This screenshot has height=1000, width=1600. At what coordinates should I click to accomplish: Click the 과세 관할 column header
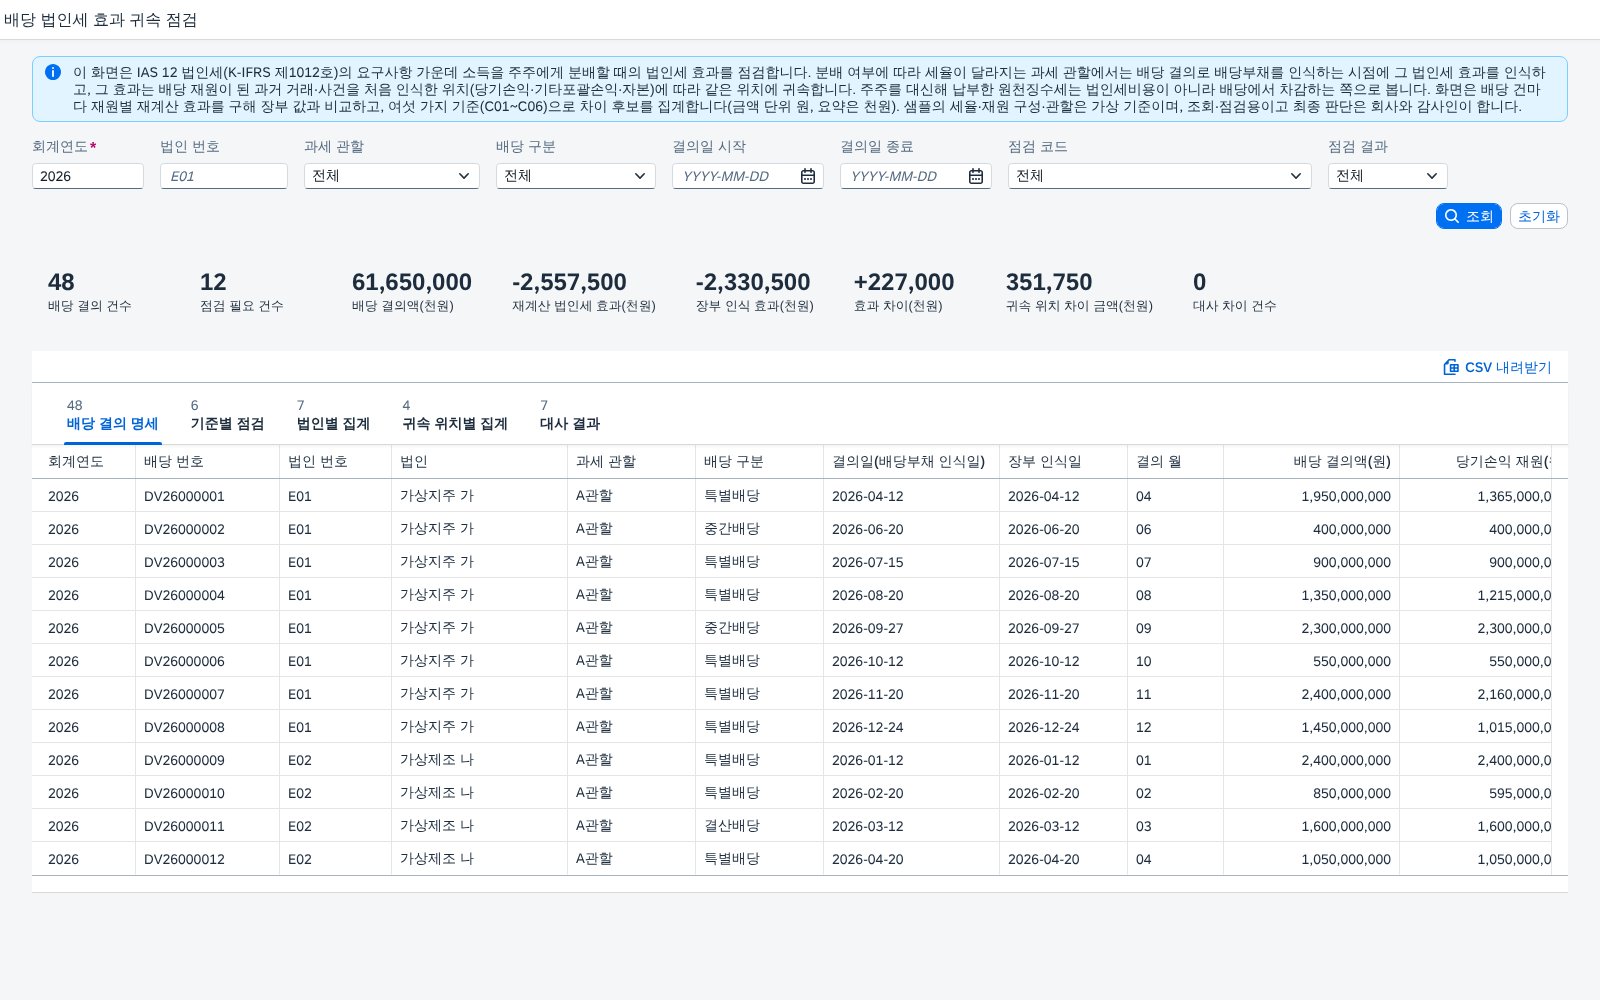coord(631,462)
